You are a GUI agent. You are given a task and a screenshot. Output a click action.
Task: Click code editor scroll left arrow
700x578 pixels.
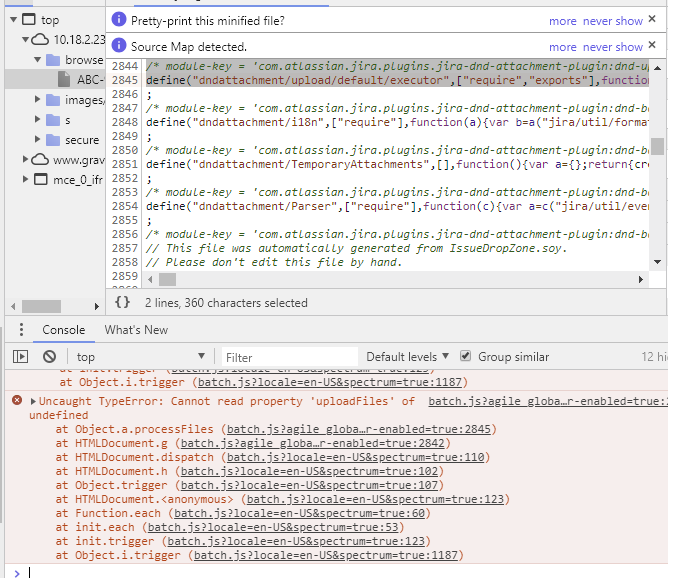(x=150, y=279)
